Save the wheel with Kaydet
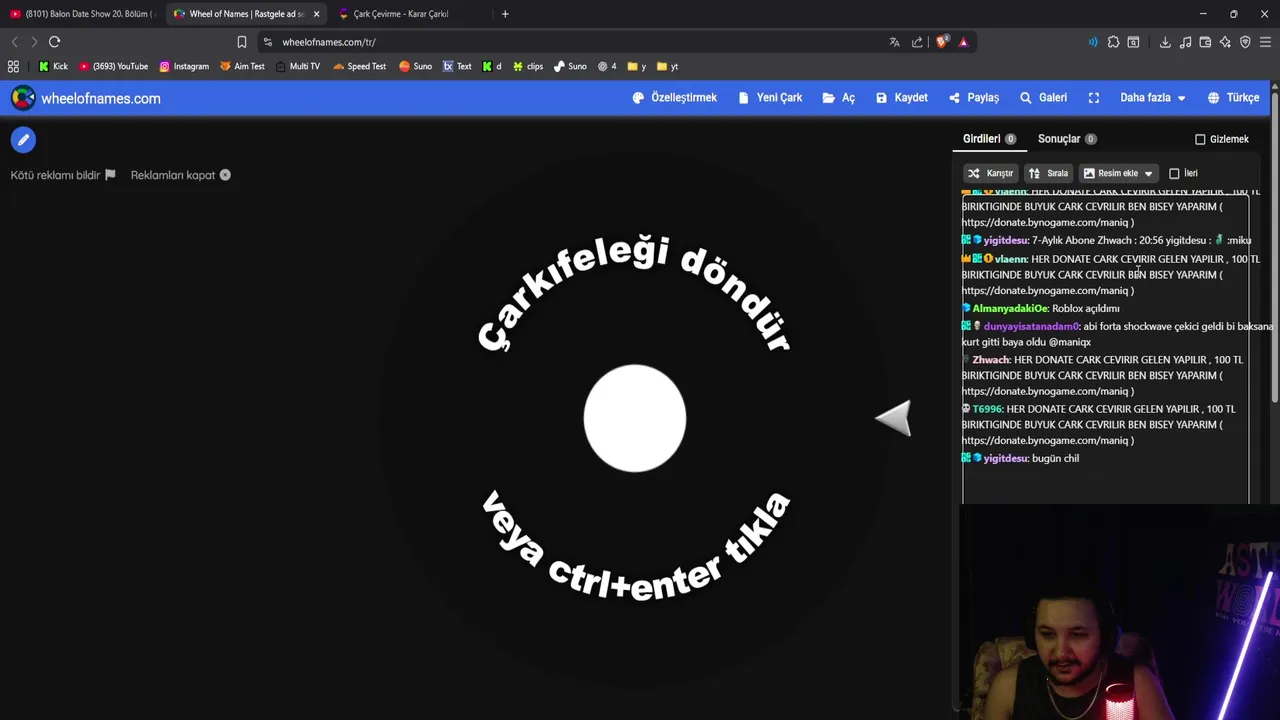This screenshot has width=1280, height=720. 901,98
